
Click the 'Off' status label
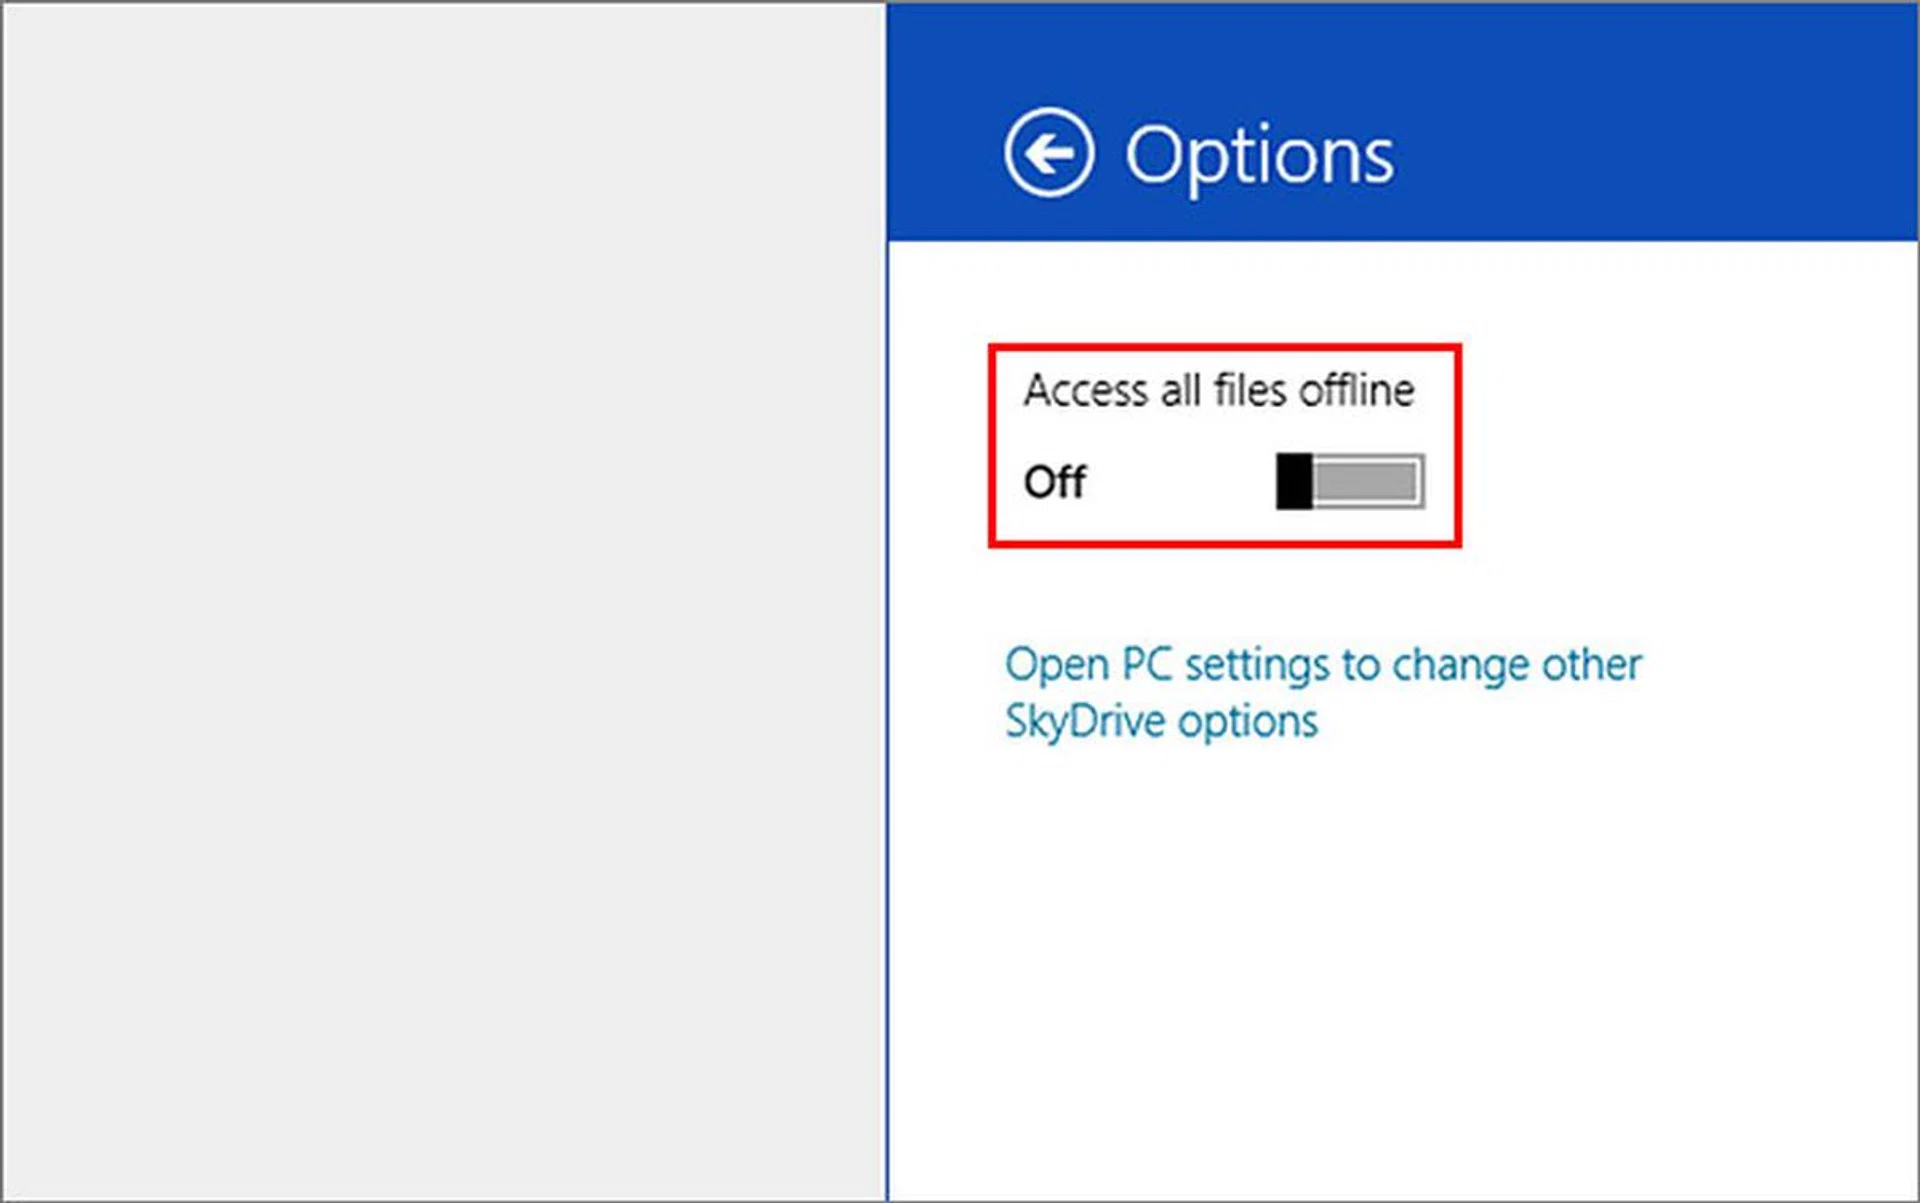pyautogui.click(x=1054, y=482)
